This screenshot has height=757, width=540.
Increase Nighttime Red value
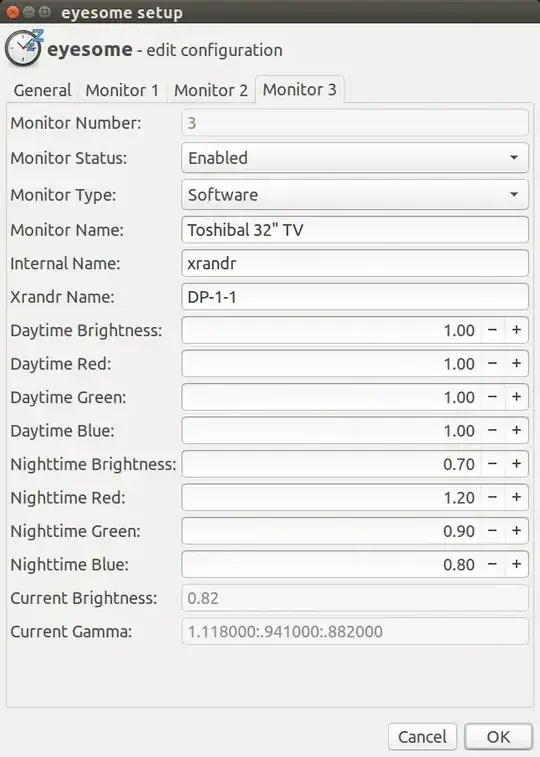pos(516,497)
